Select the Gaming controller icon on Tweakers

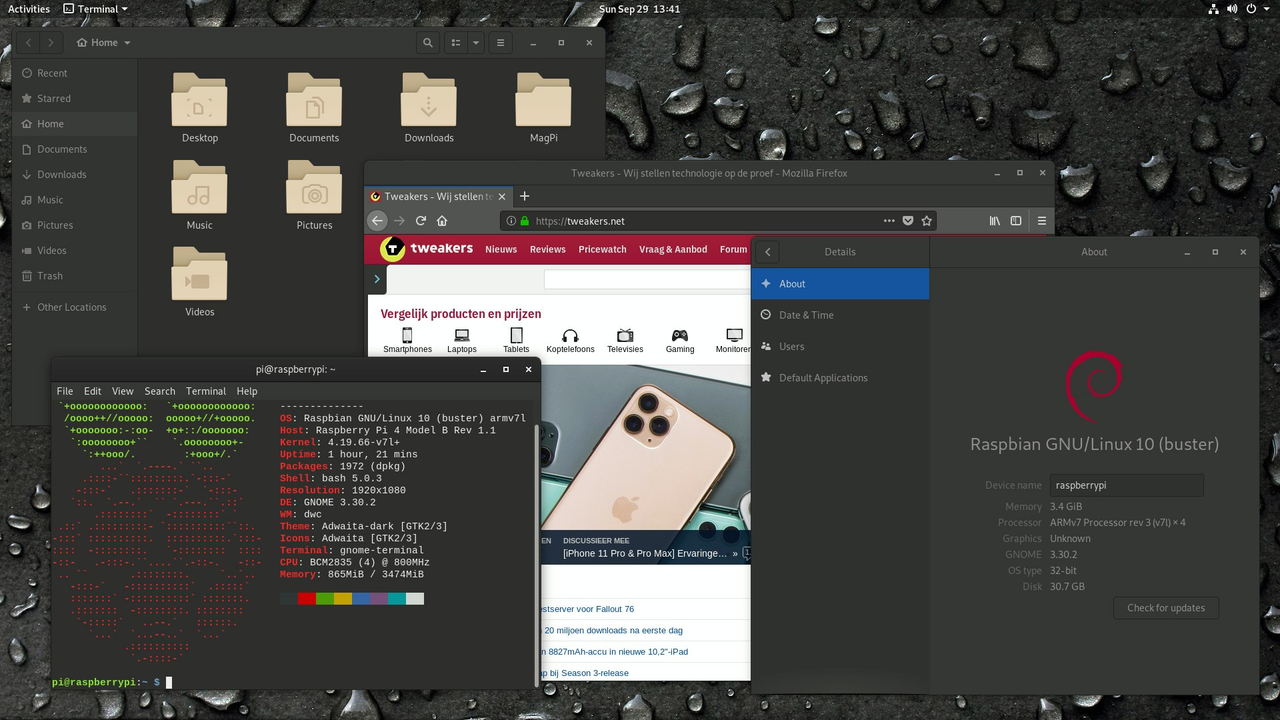tap(679, 338)
